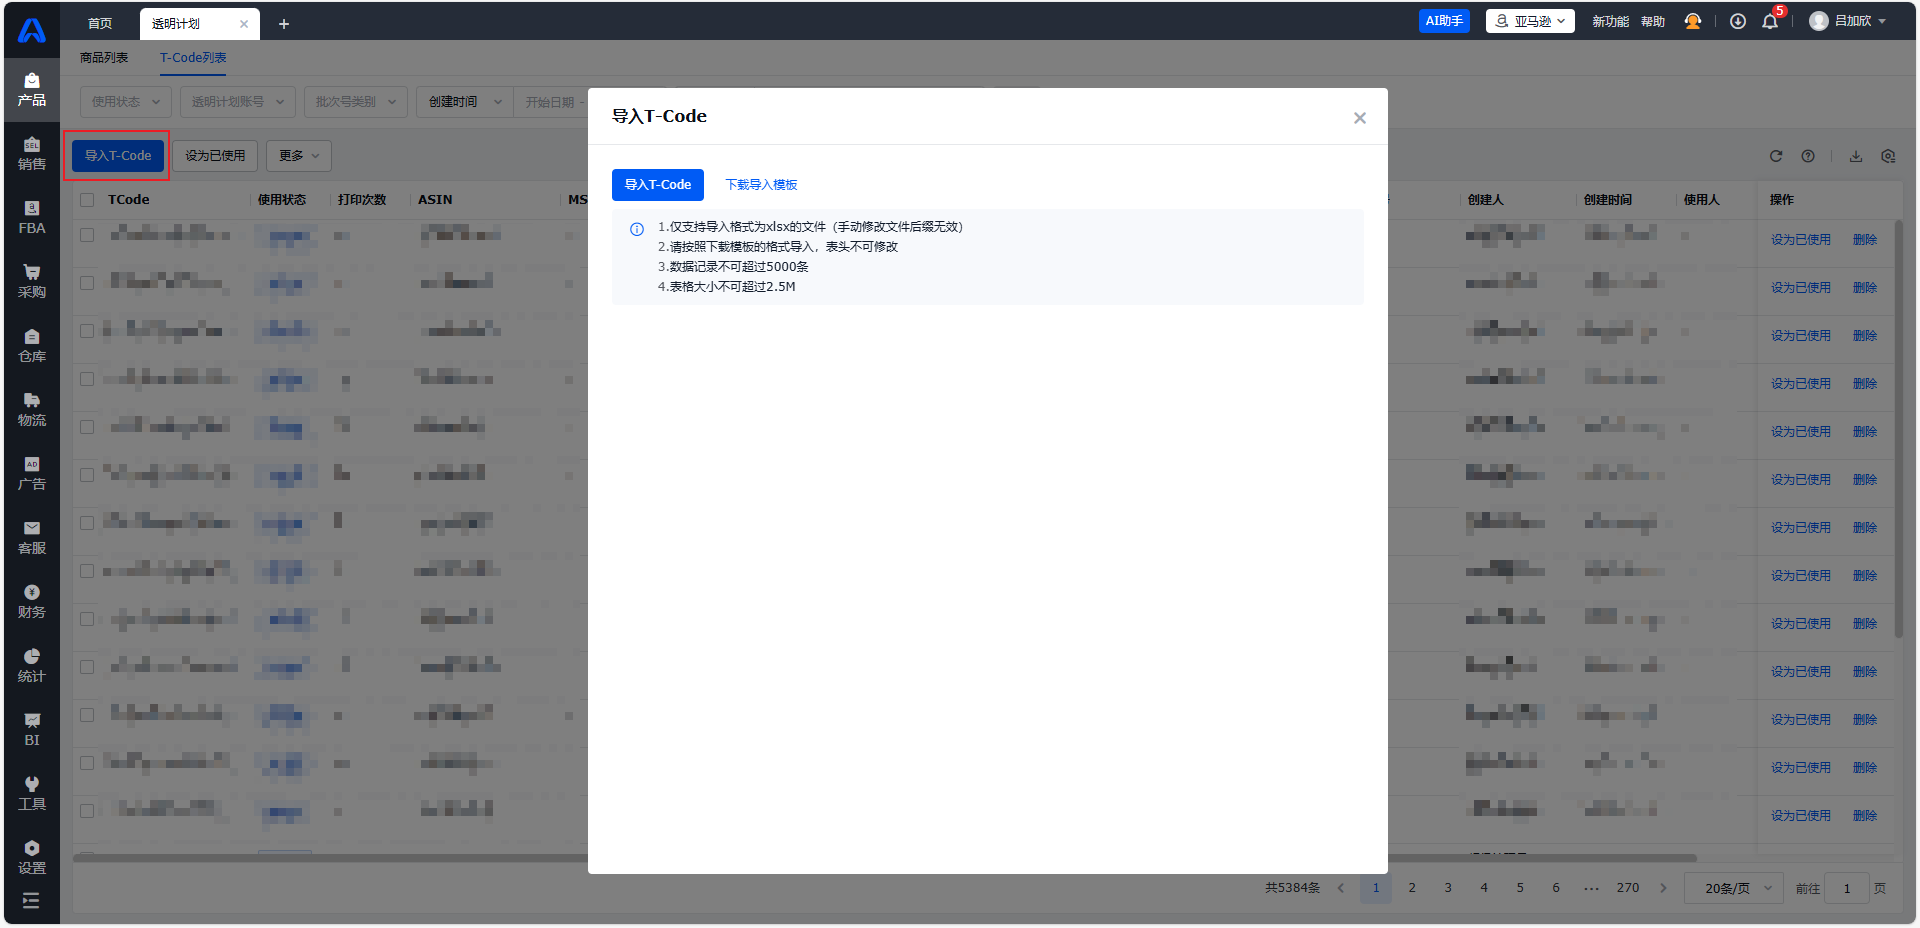
Task: Switch to the 商品列表 tab
Action: coord(104,58)
